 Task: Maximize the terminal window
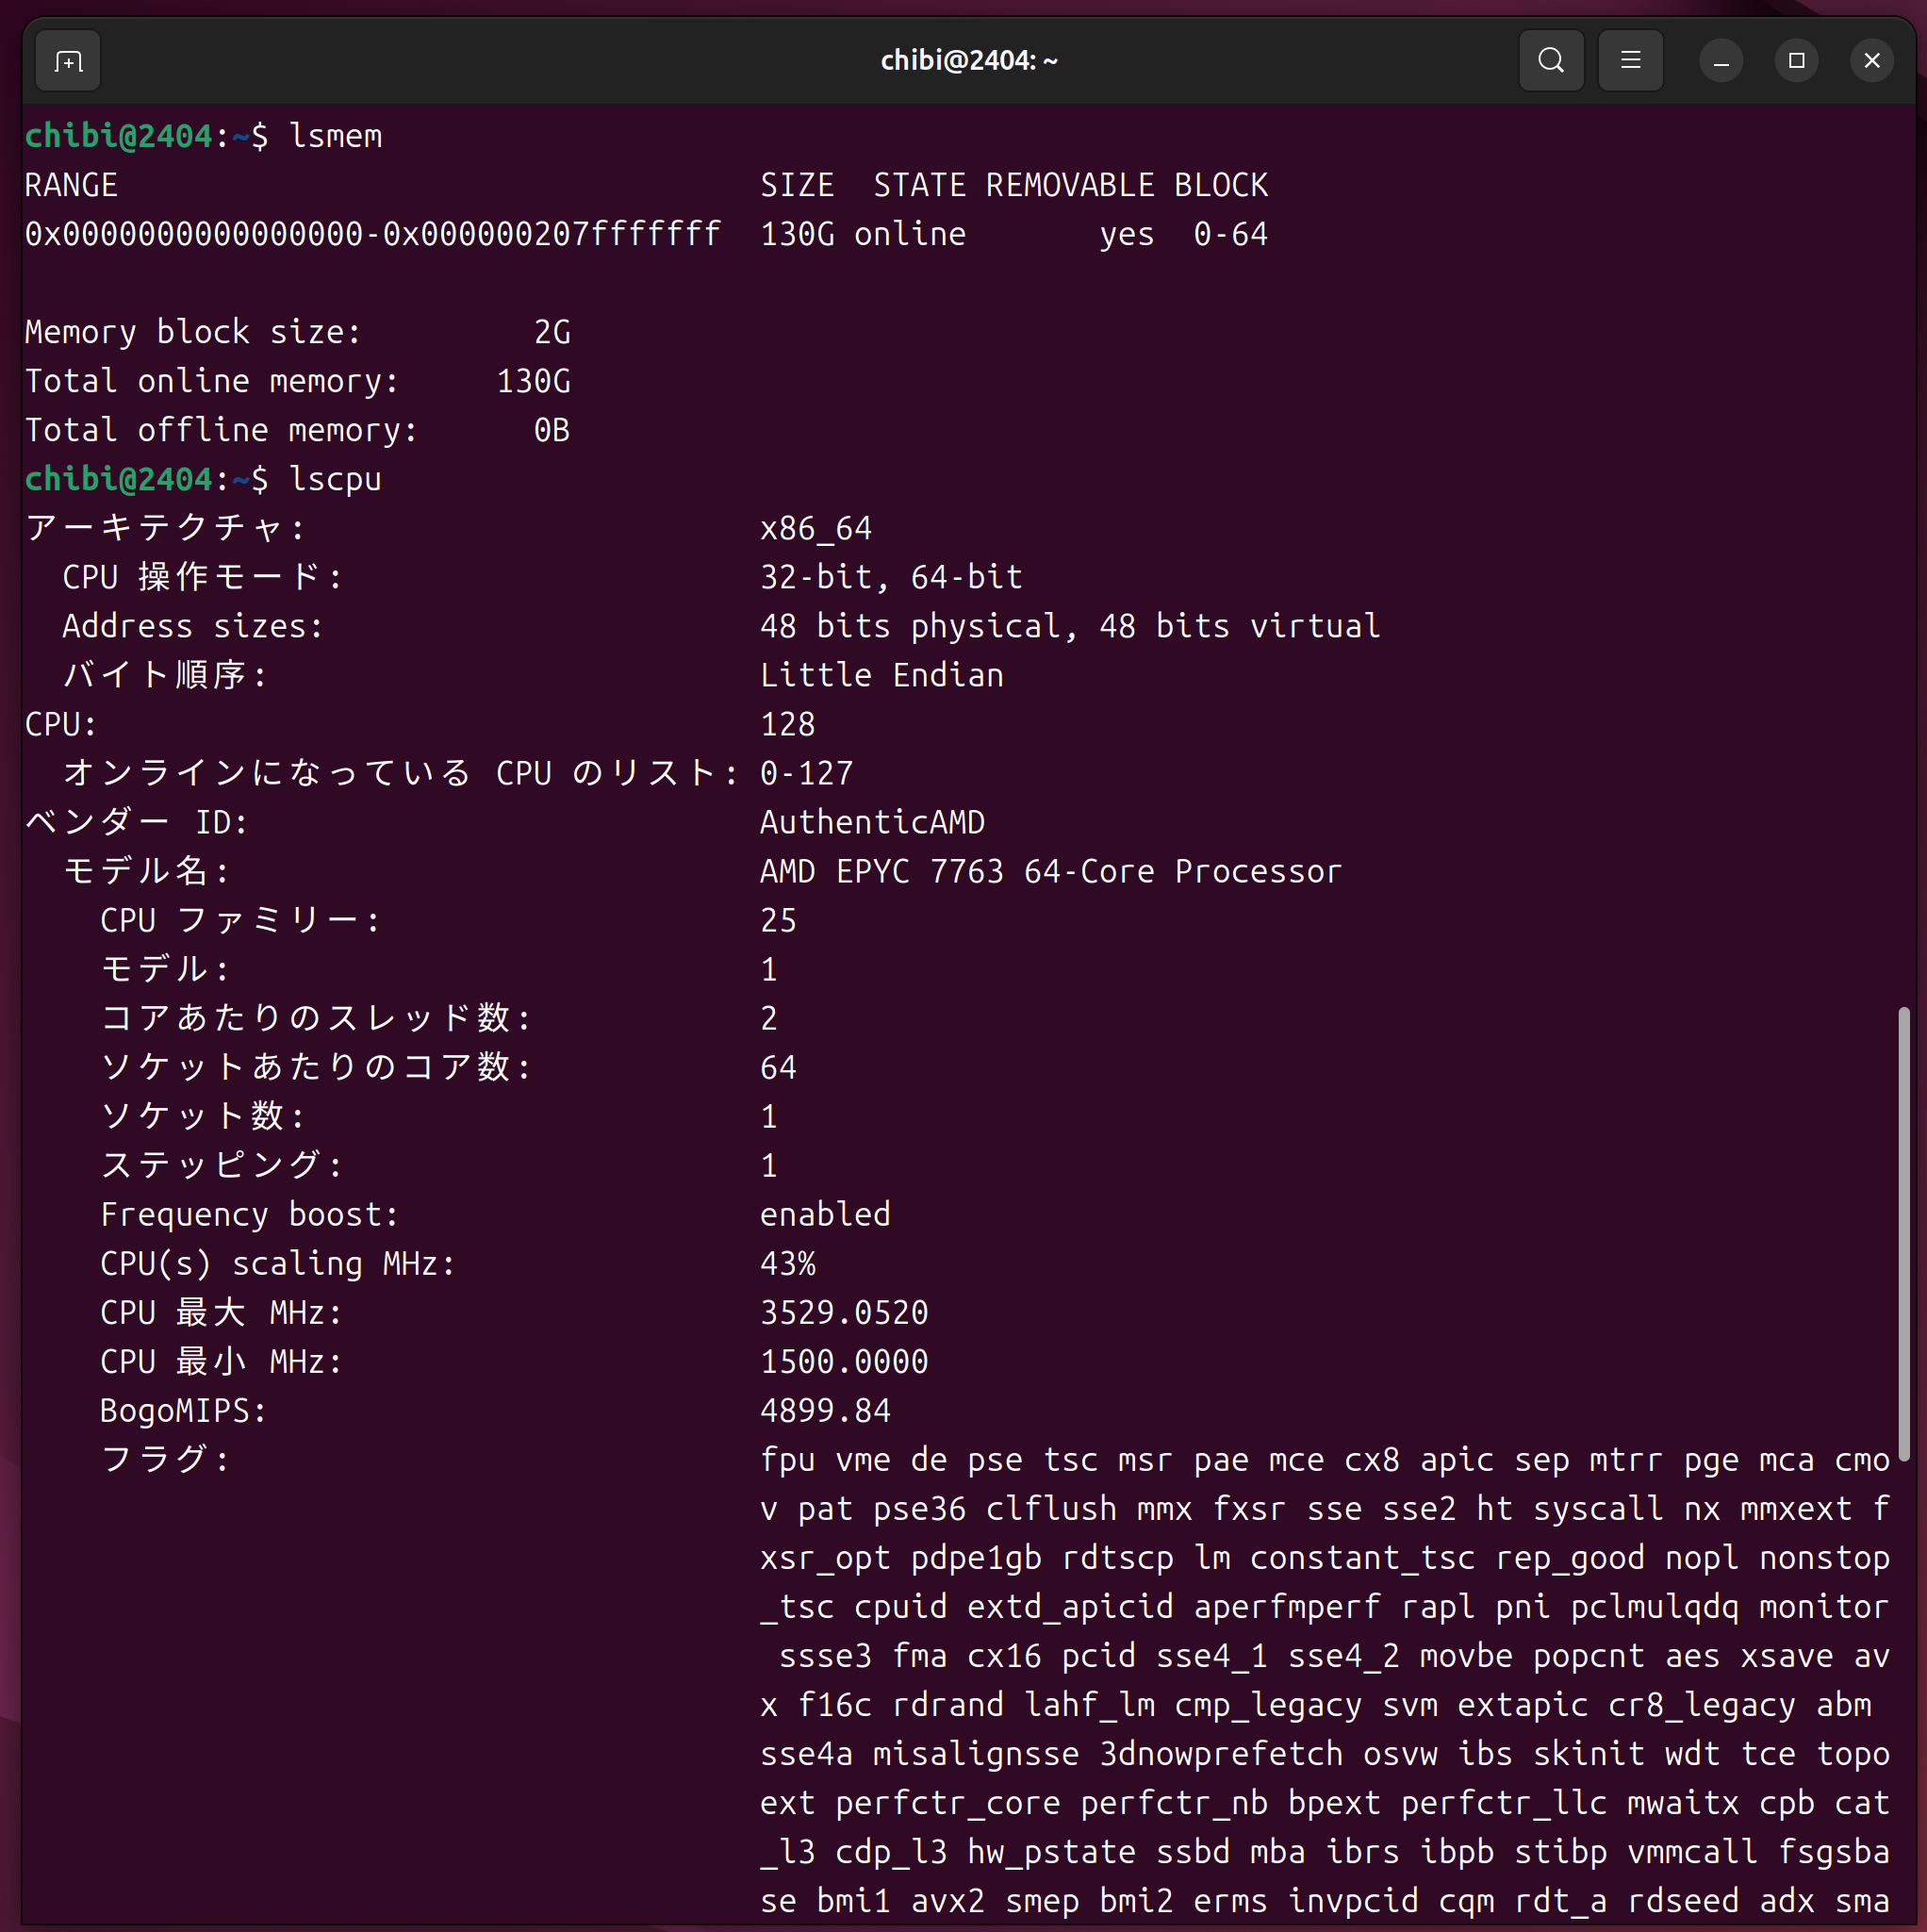1796,61
